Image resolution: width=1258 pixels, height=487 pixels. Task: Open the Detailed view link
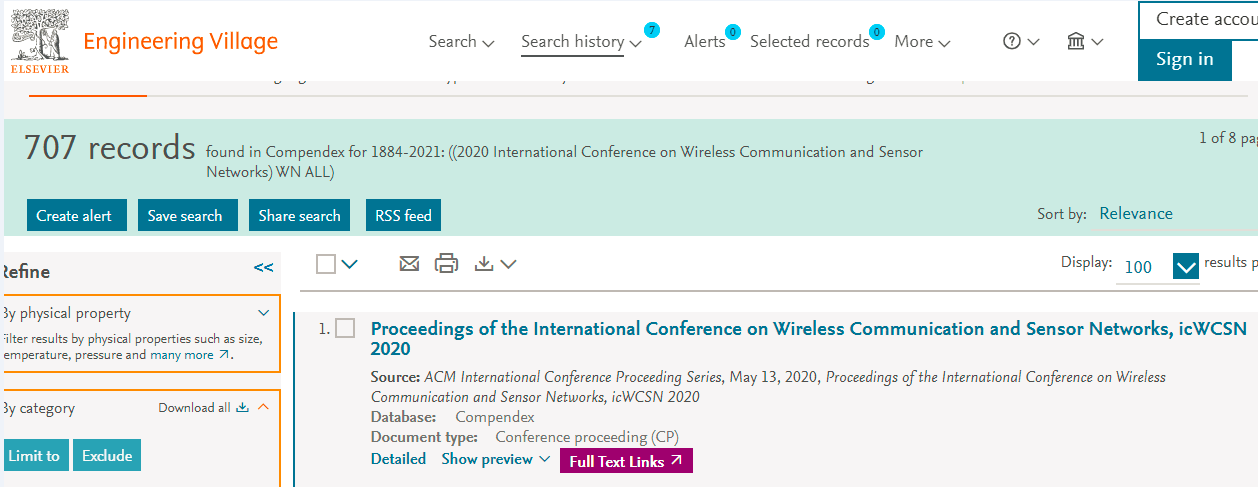coord(398,459)
